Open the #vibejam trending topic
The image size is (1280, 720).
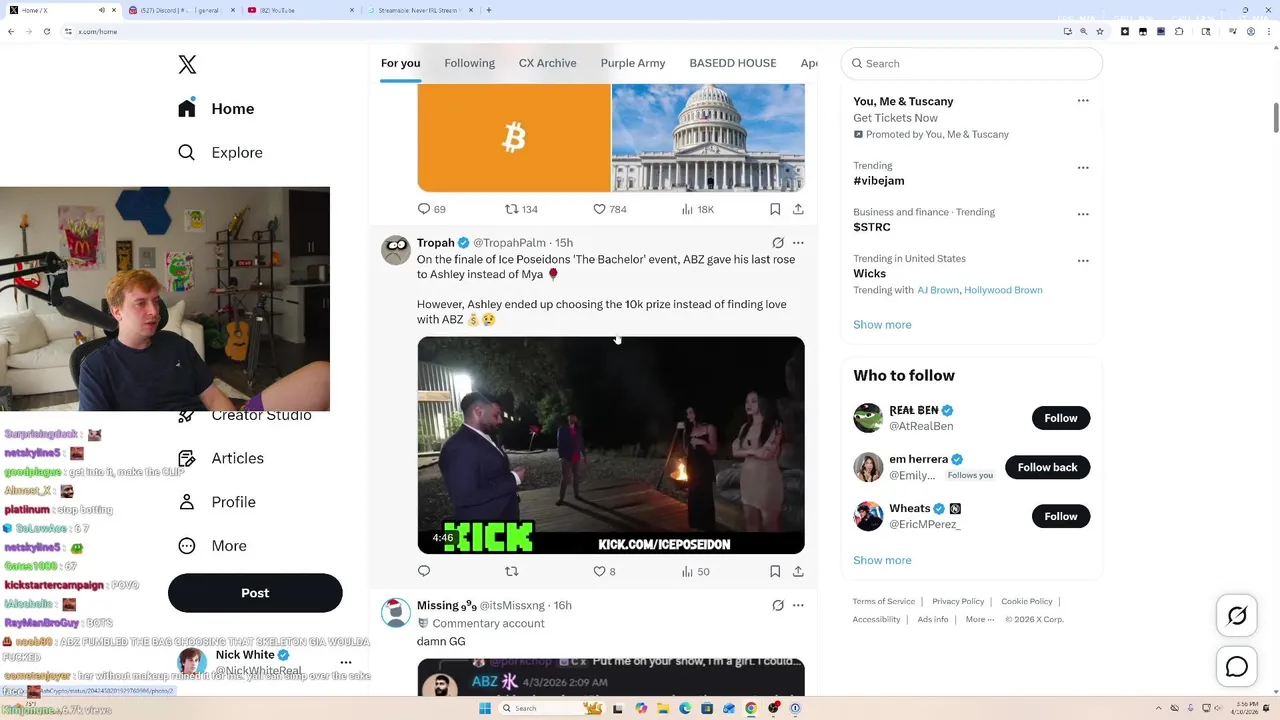pyautogui.click(x=879, y=181)
